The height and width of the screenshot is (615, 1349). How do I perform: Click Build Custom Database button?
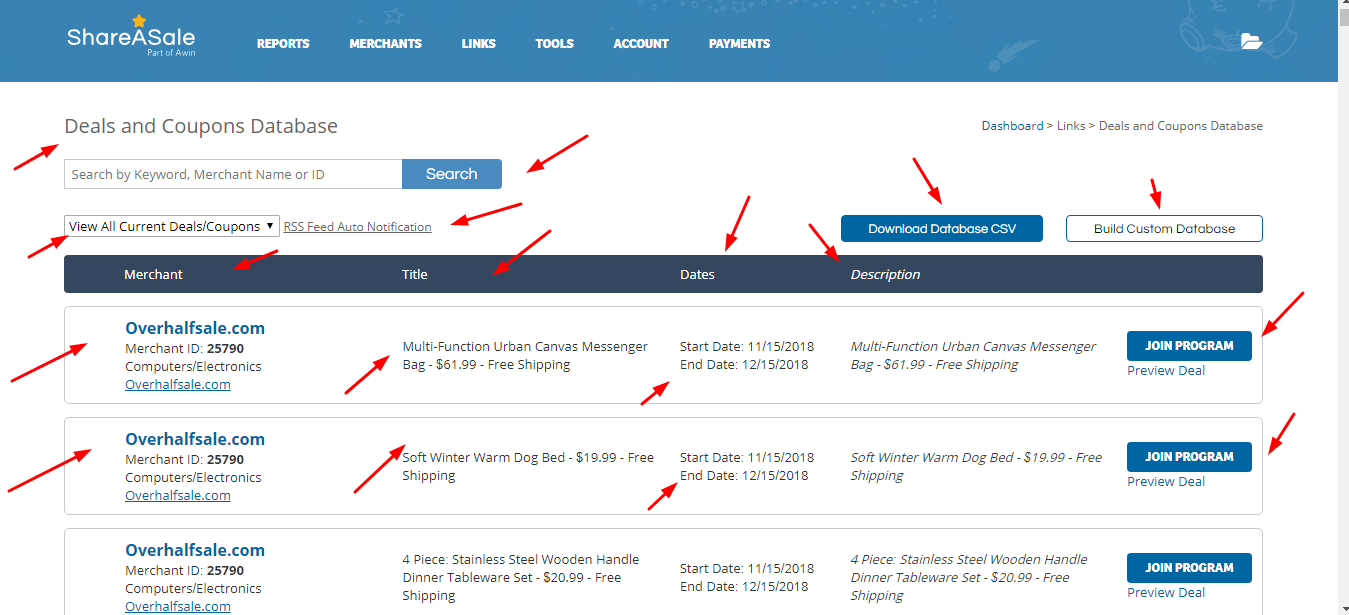pyautogui.click(x=1164, y=229)
